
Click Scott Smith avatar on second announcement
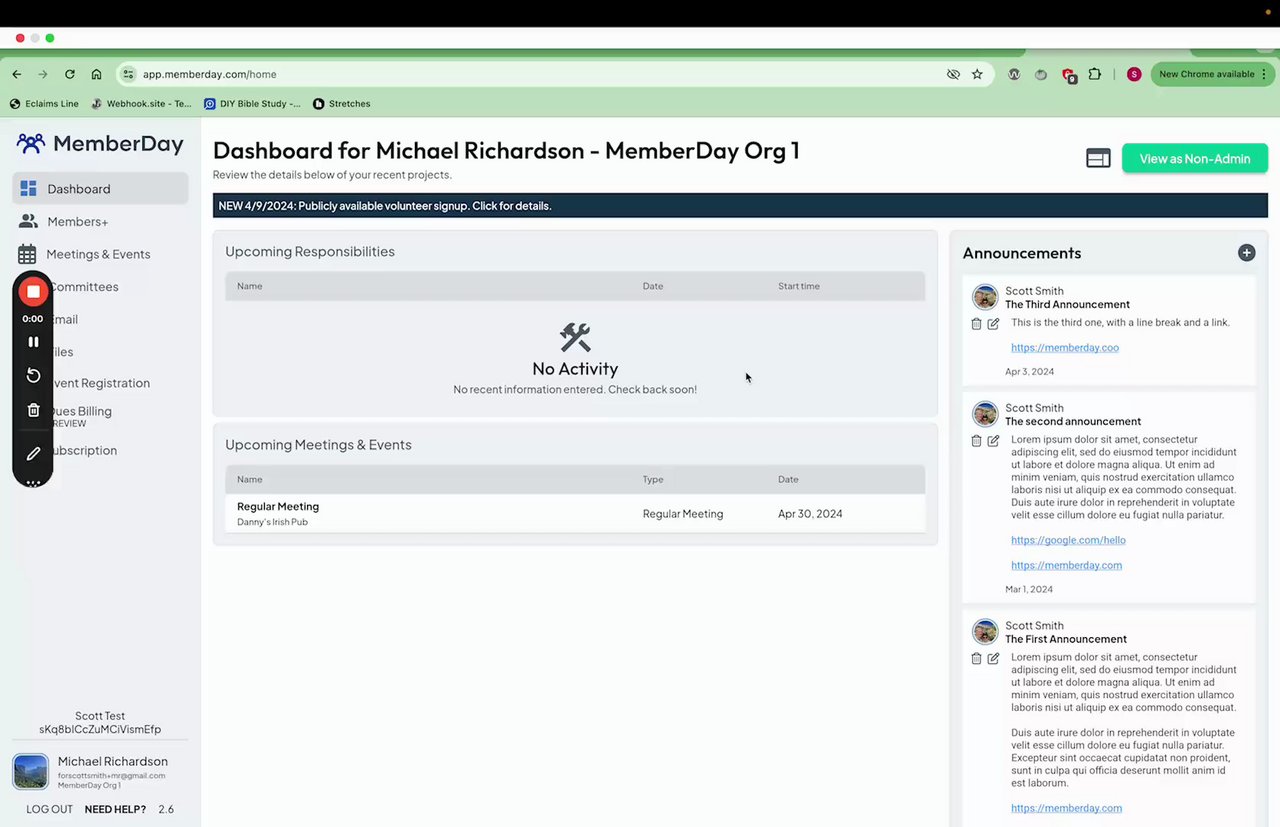click(985, 414)
